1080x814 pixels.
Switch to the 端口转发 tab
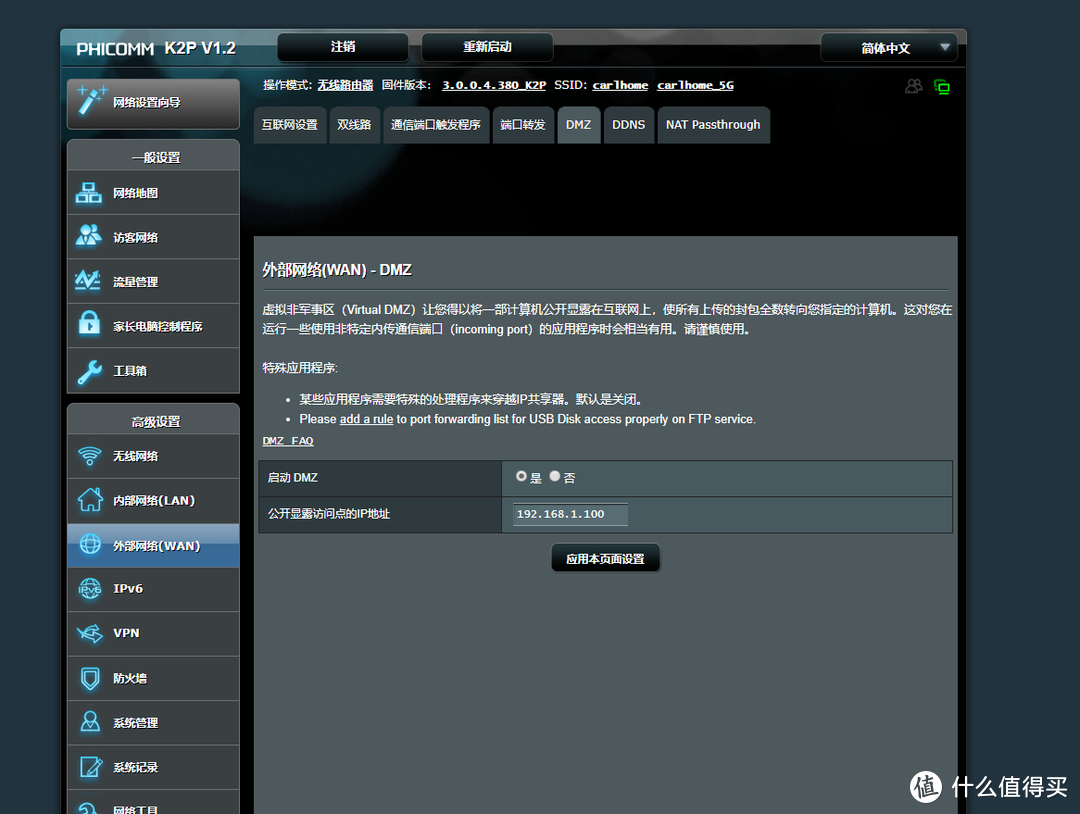523,125
